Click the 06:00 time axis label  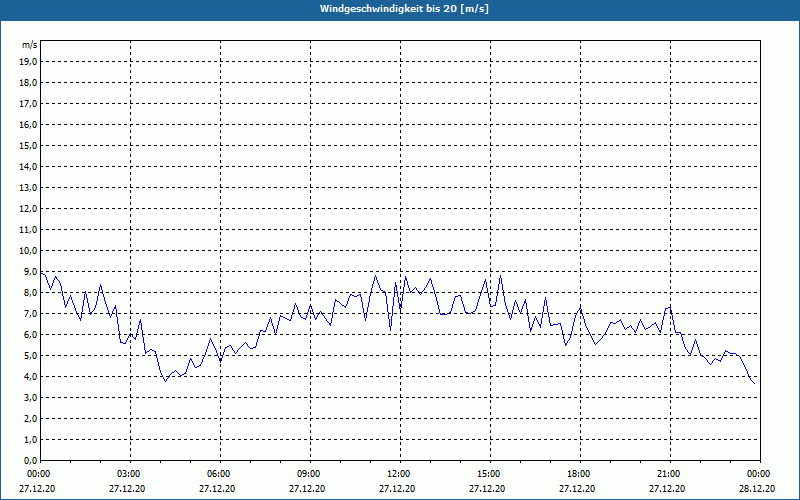[220, 474]
